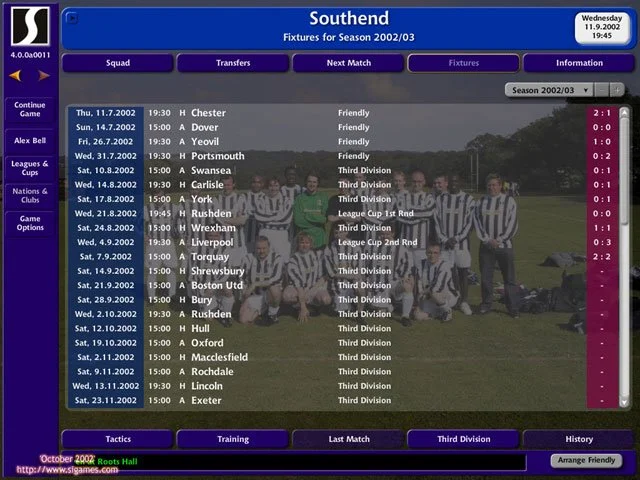Open the Alex Bell manager menu

point(30,140)
